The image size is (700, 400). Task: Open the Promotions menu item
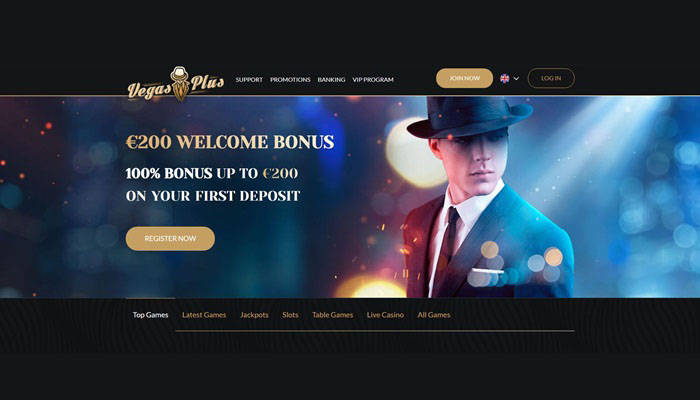[x=290, y=79]
